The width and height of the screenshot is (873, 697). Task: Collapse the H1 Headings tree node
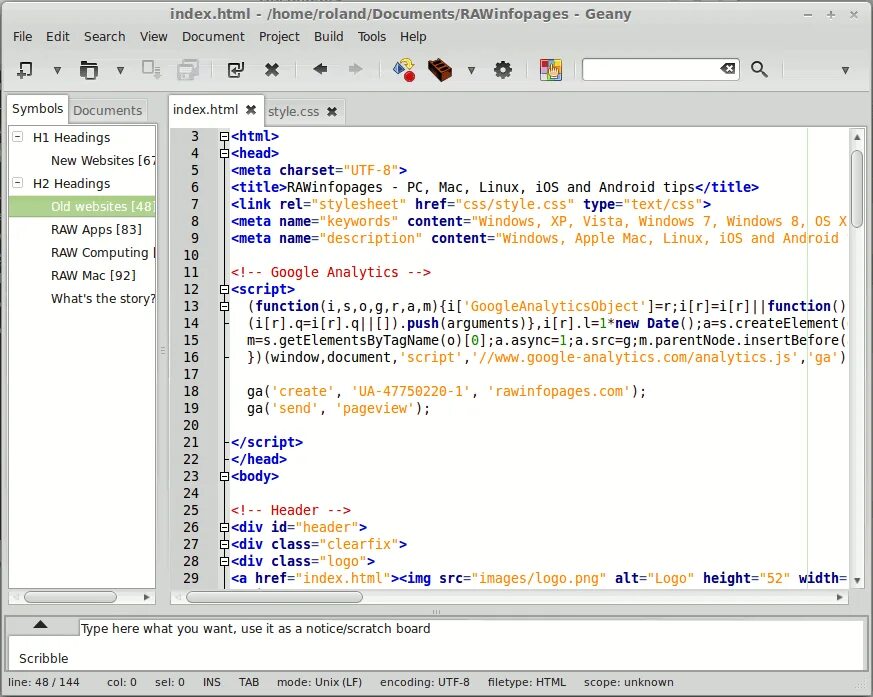point(18,136)
